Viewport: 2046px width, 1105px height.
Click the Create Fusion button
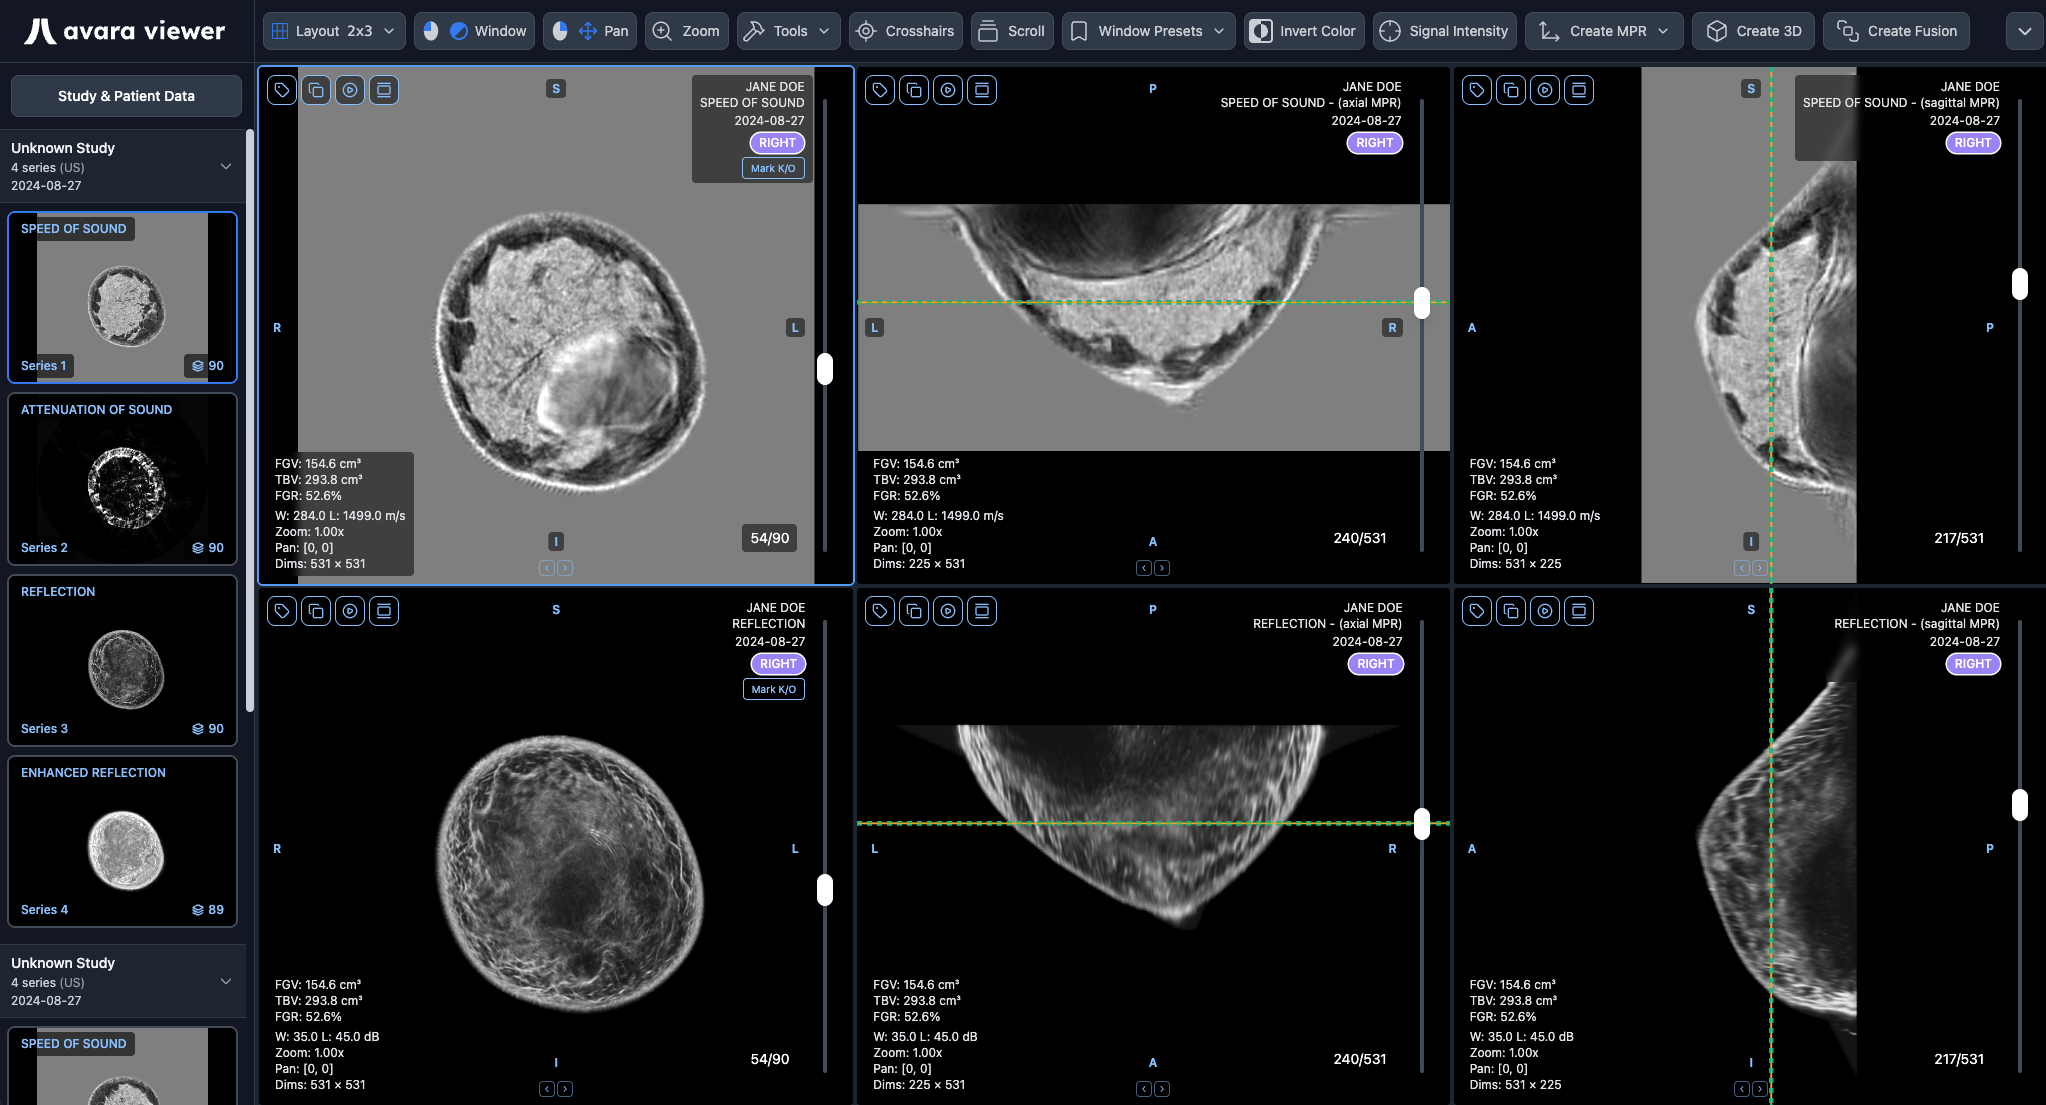coord(1896,31)
